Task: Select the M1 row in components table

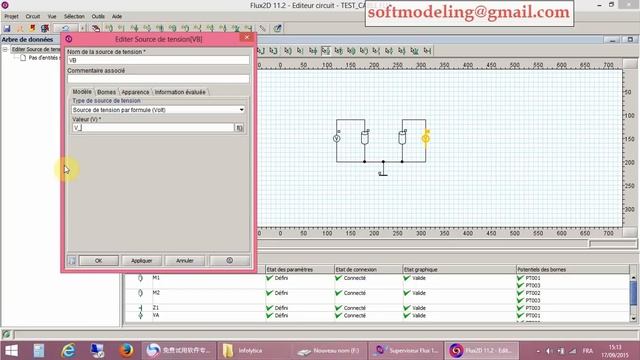Action: pyautogui.click(x=378, y=282)
